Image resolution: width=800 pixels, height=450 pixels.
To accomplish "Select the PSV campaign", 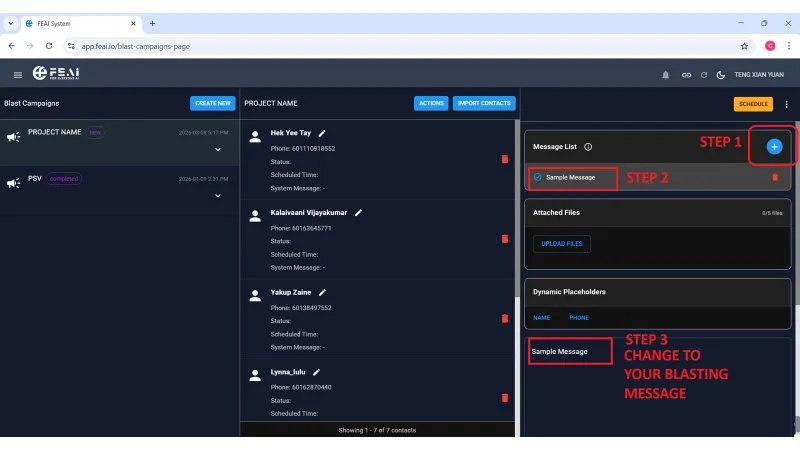I will point(119,188).
